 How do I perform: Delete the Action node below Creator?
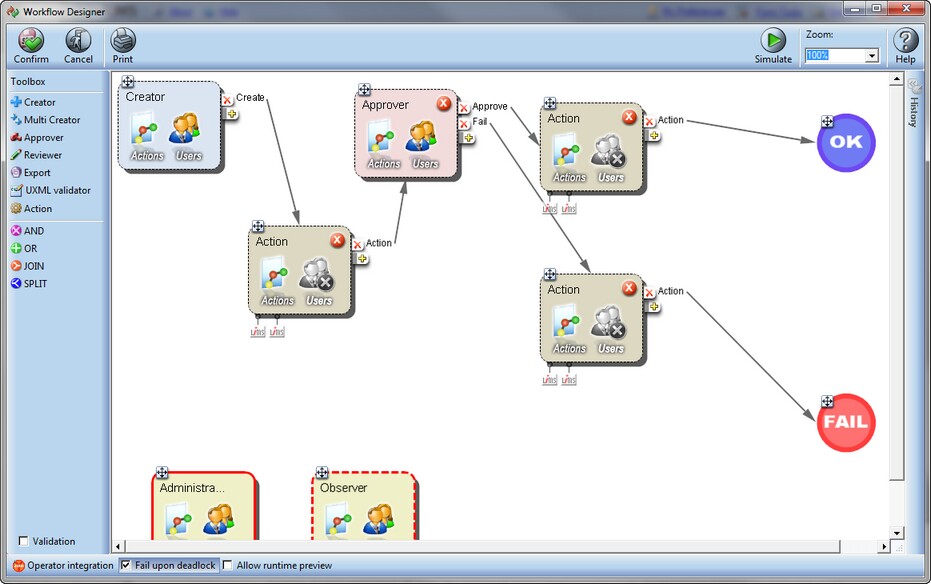click(x=337, y=240)
